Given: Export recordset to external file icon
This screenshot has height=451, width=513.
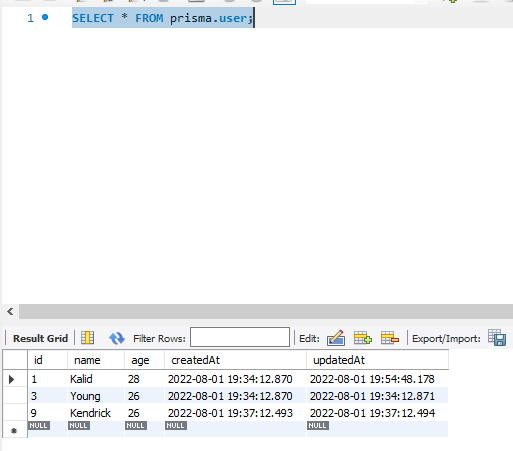Looking at the screenshot, I should click(x=497, y=337).
